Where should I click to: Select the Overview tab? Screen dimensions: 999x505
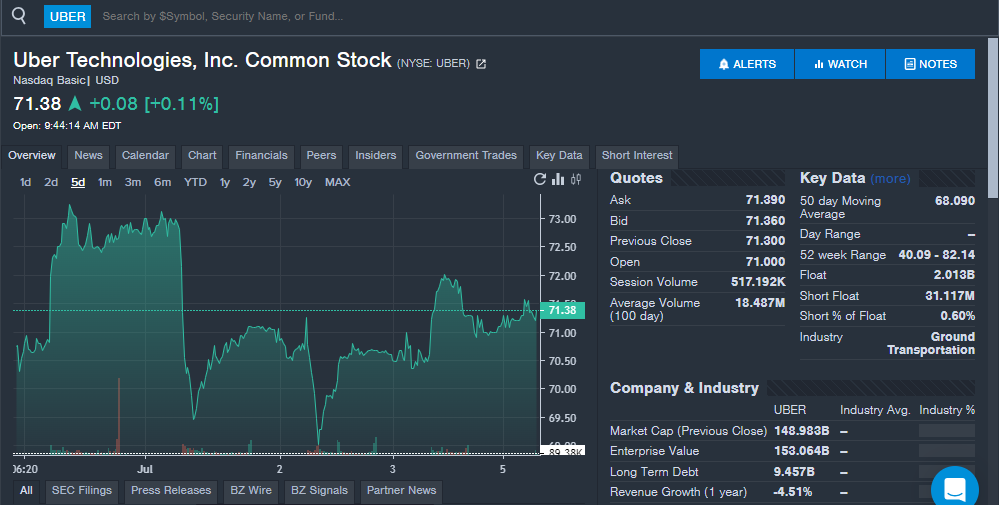(32, 156)
